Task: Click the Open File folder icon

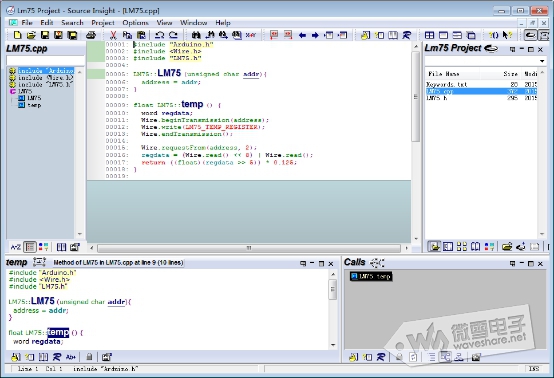Action: coord(31,35)
